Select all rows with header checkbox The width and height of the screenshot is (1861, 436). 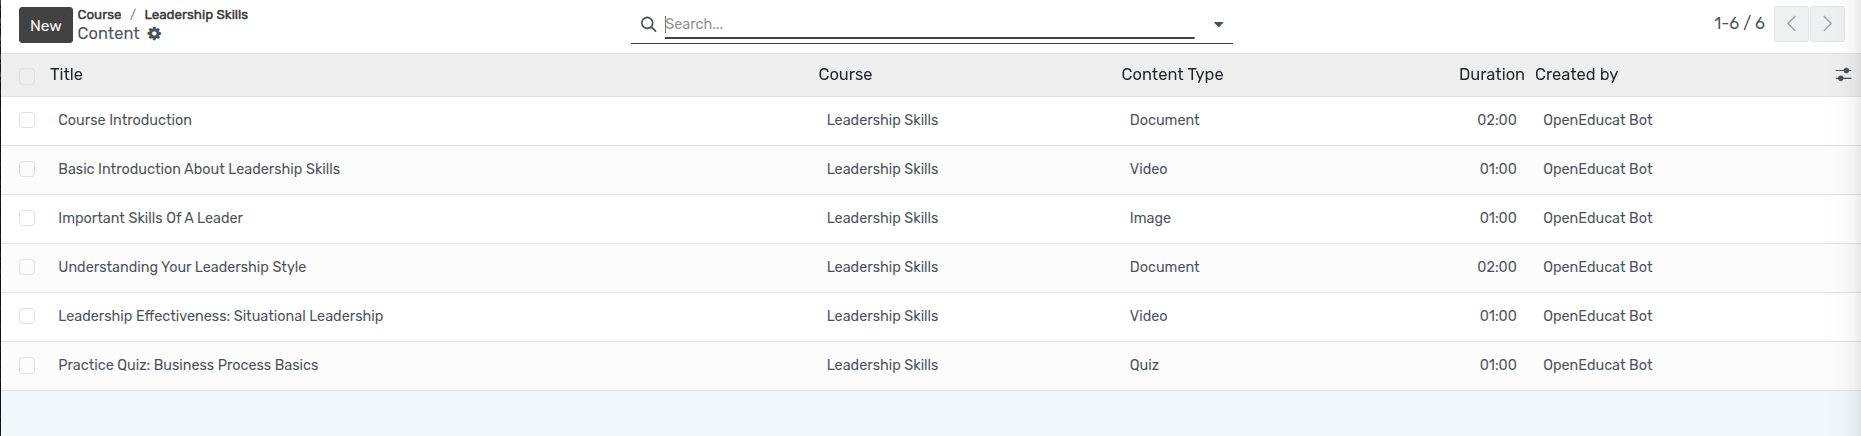pyautogui.click(x=27, y=76)
